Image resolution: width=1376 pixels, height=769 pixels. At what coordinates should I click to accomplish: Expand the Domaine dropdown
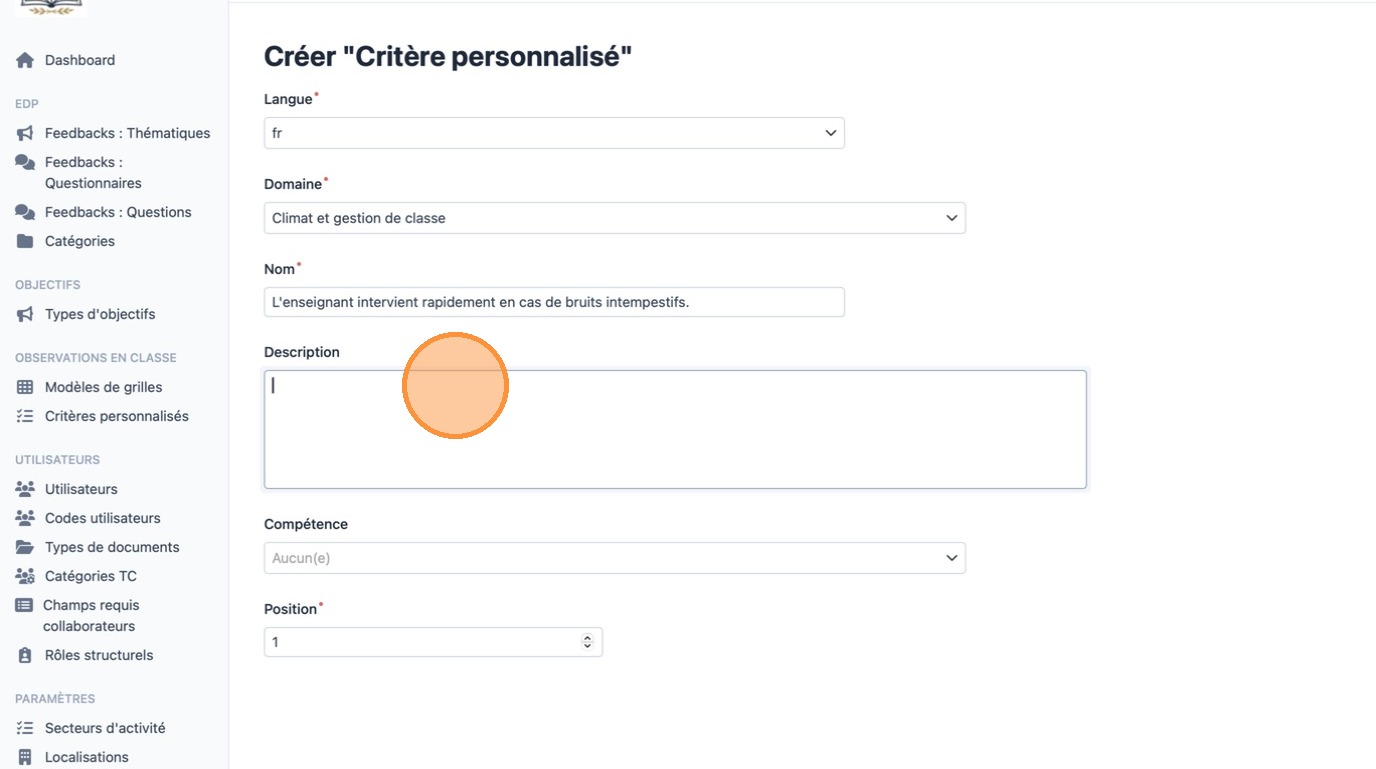[614, 218]
